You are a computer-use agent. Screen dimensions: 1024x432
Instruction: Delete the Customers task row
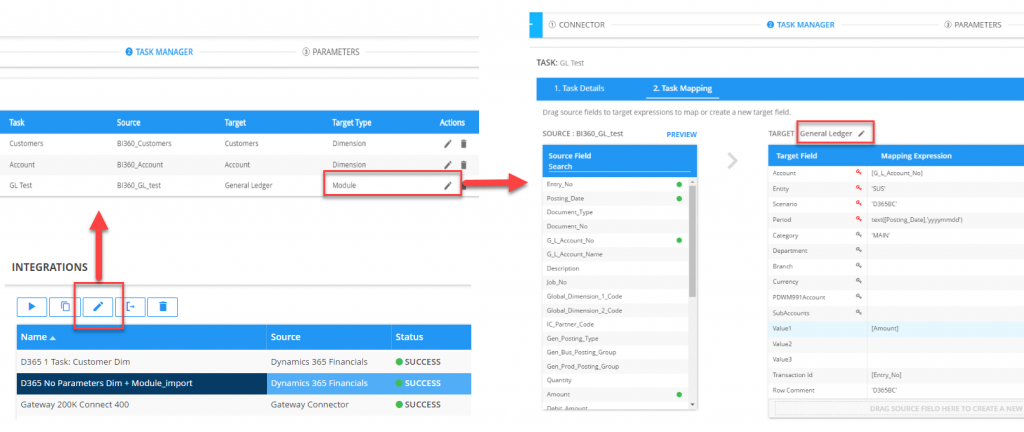click(x=462, y=144)
